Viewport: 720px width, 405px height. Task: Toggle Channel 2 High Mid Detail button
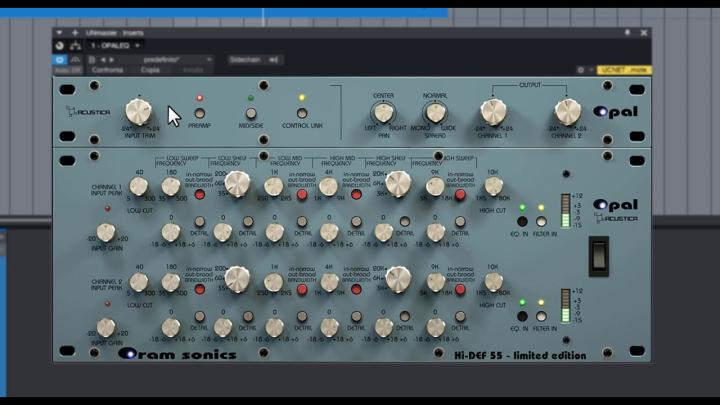coord(356,316)
